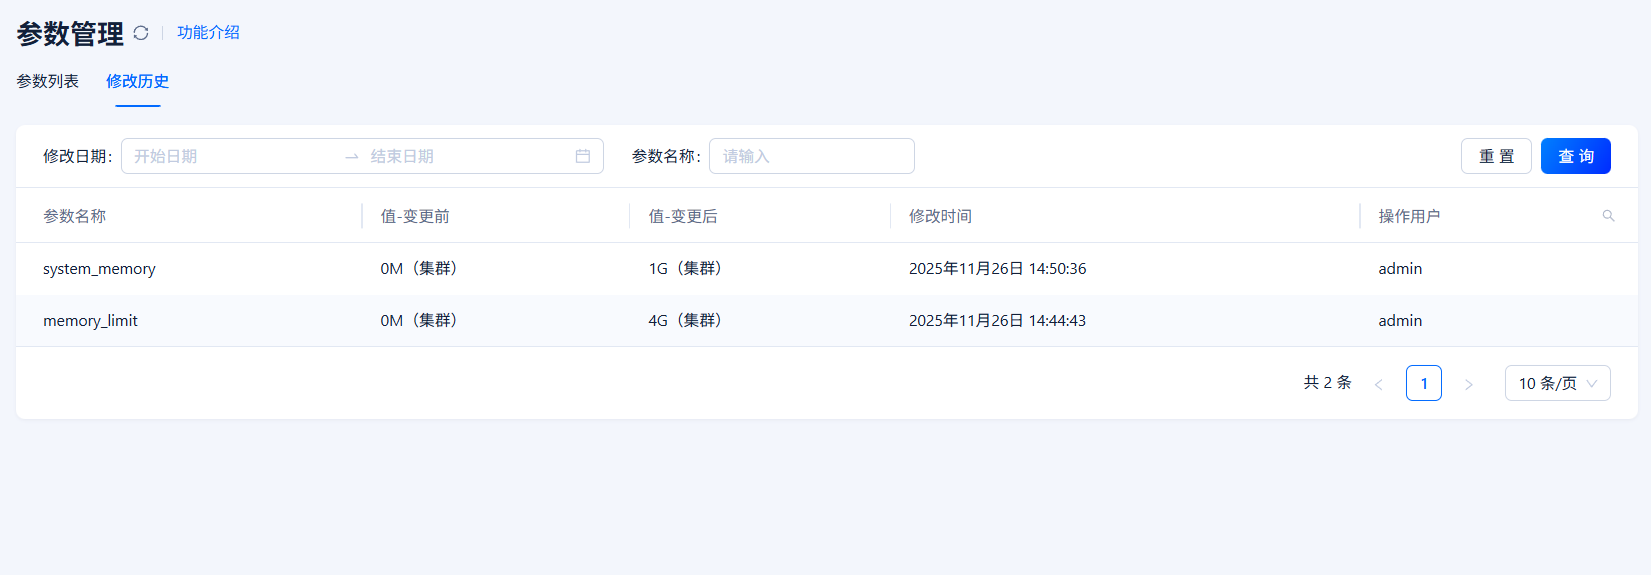
Task: Switch to the 参数列表 tab
Action: pos(47,81)
